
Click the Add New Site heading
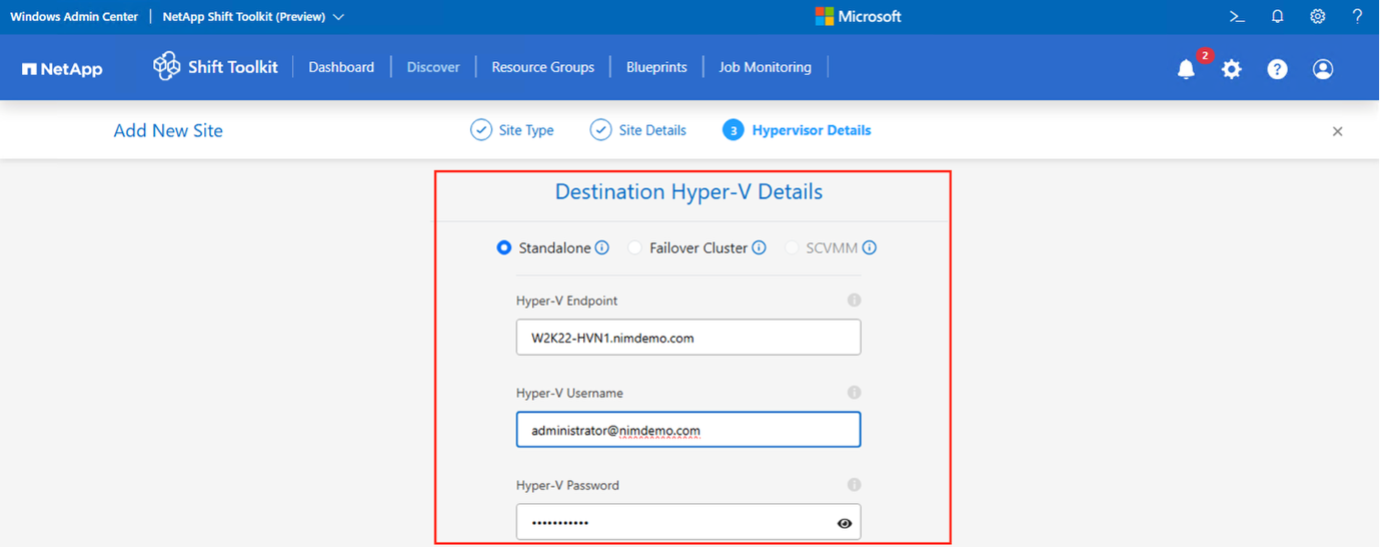coord(168,130)
